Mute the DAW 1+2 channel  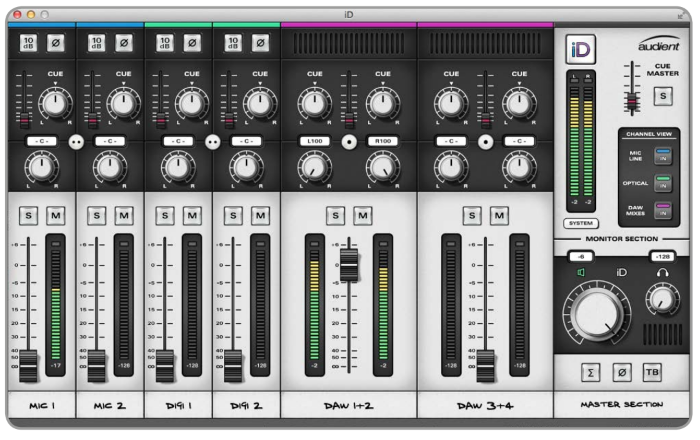pos(362,215)
